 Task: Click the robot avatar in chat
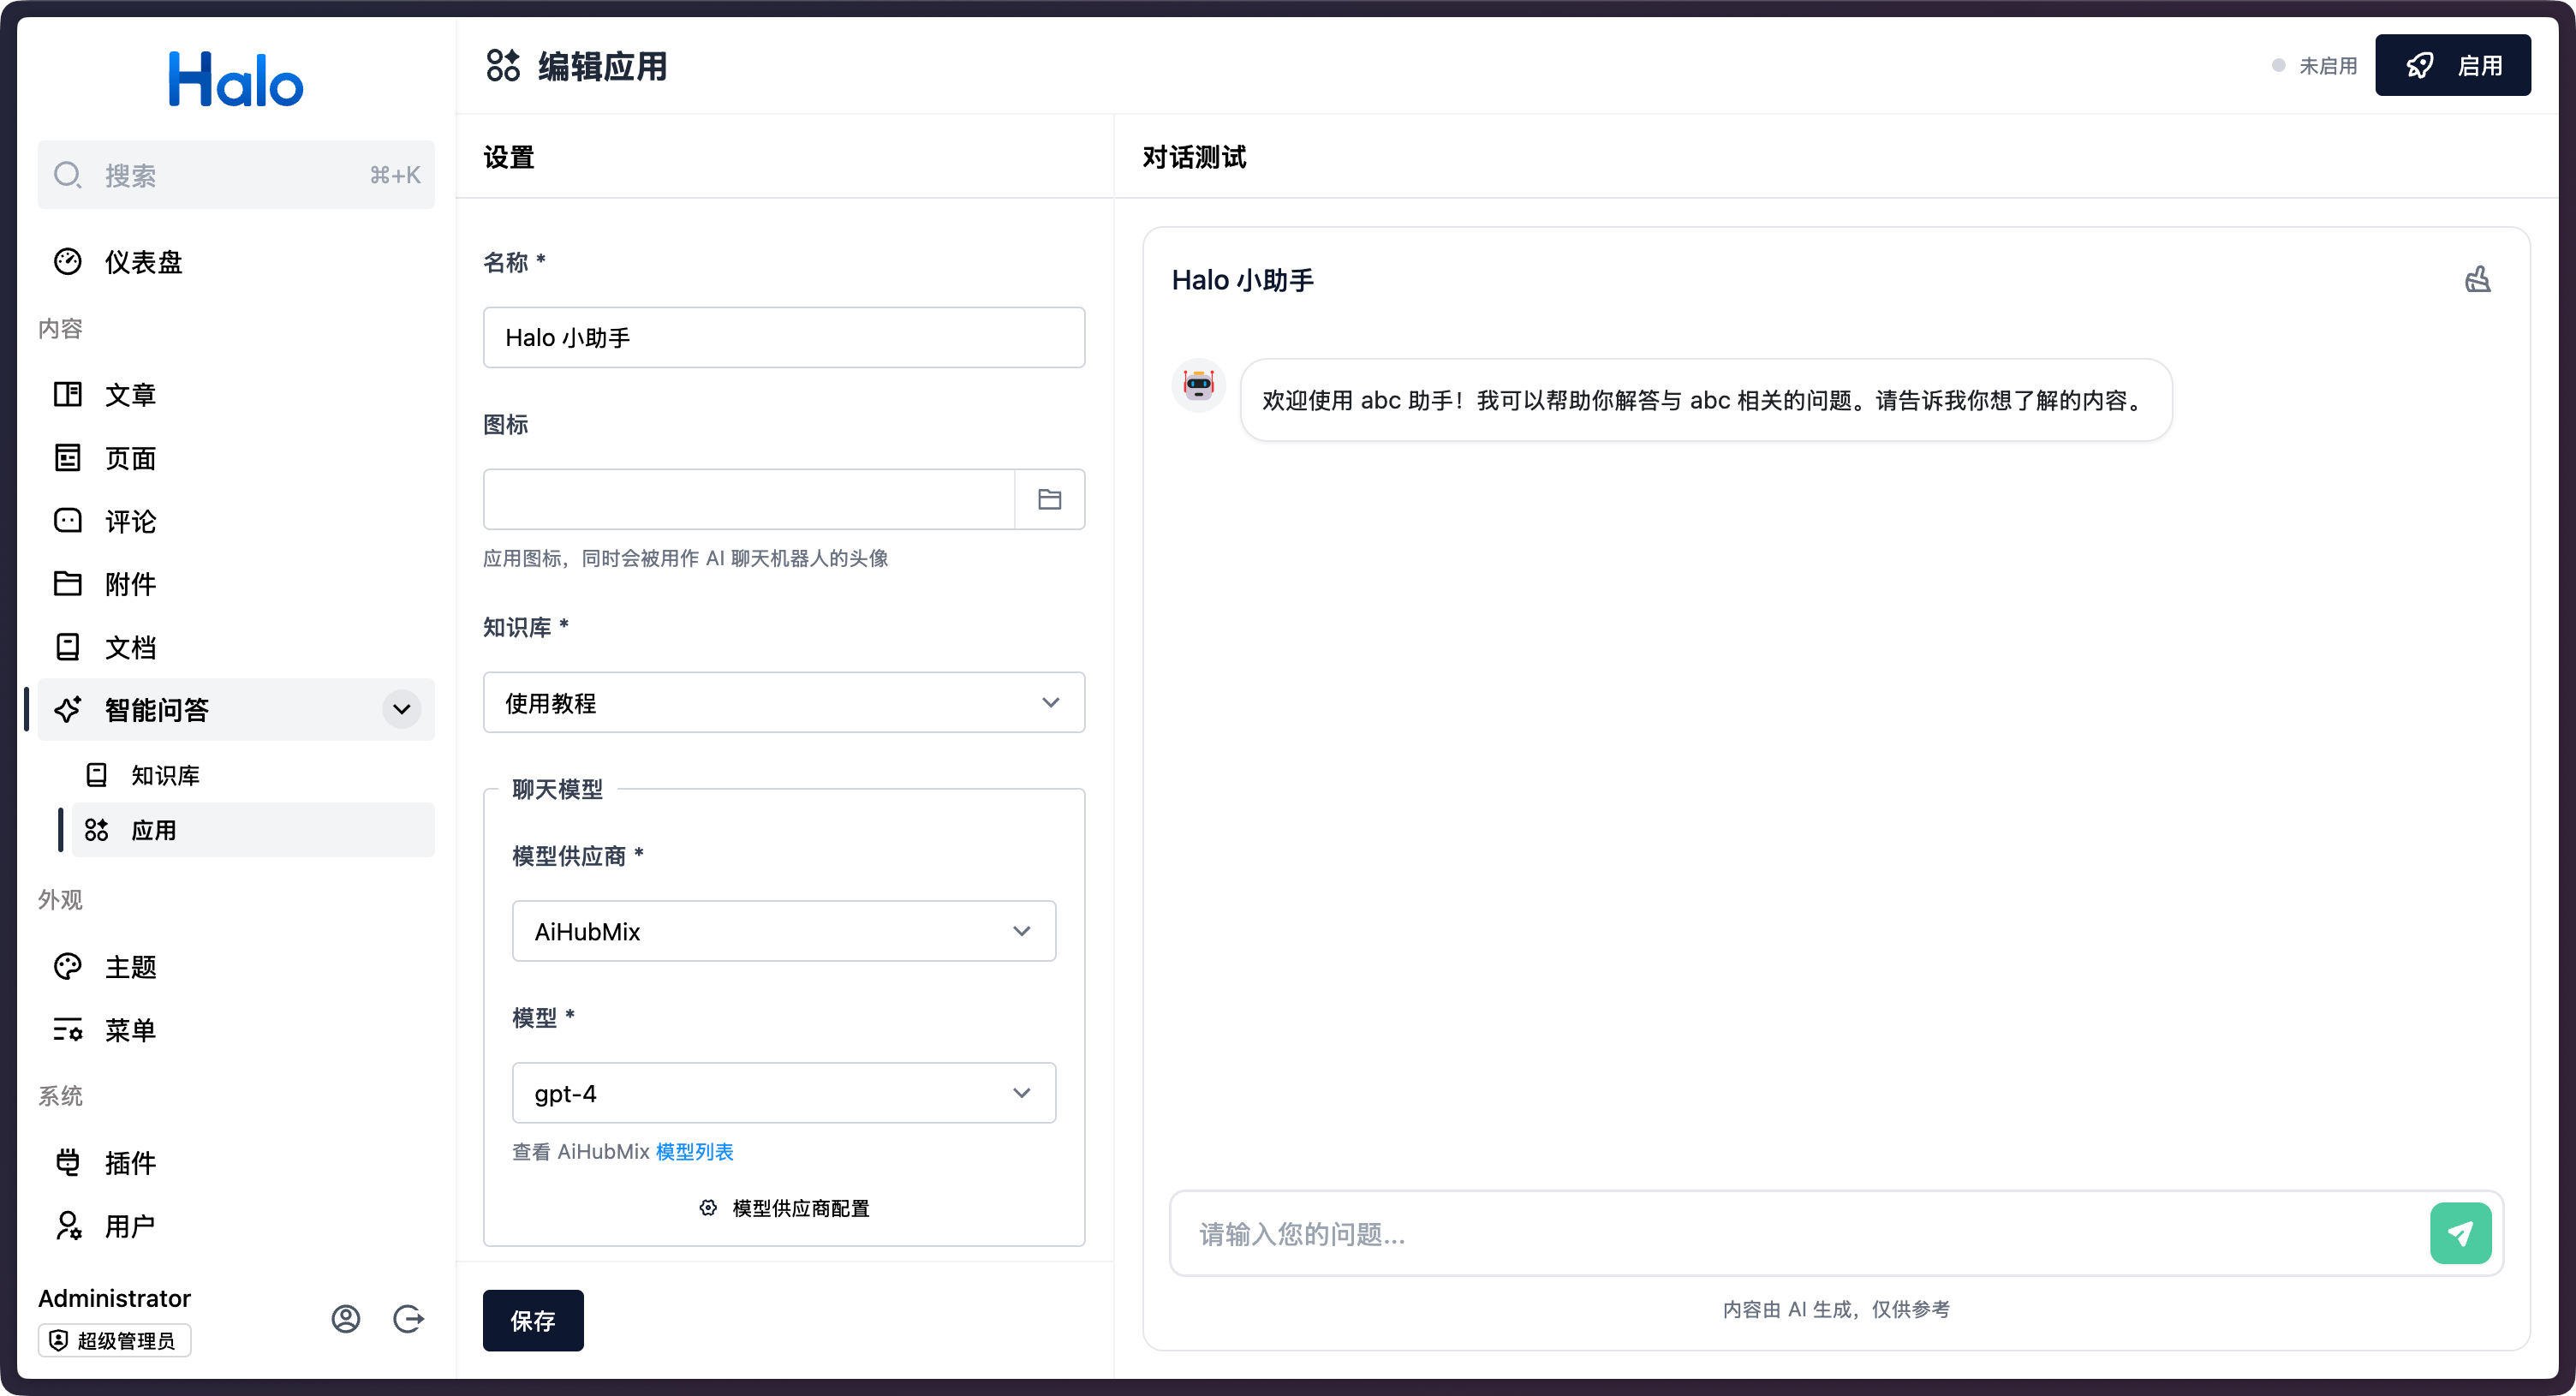click(x=1198, y=385)
